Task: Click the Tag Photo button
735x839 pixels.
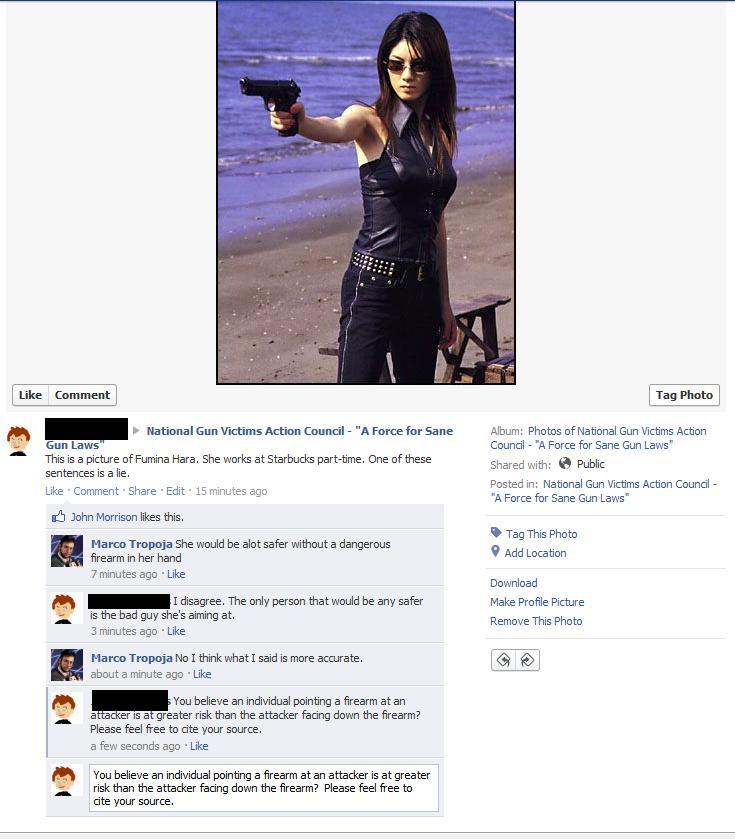Action: click(684, 395)
